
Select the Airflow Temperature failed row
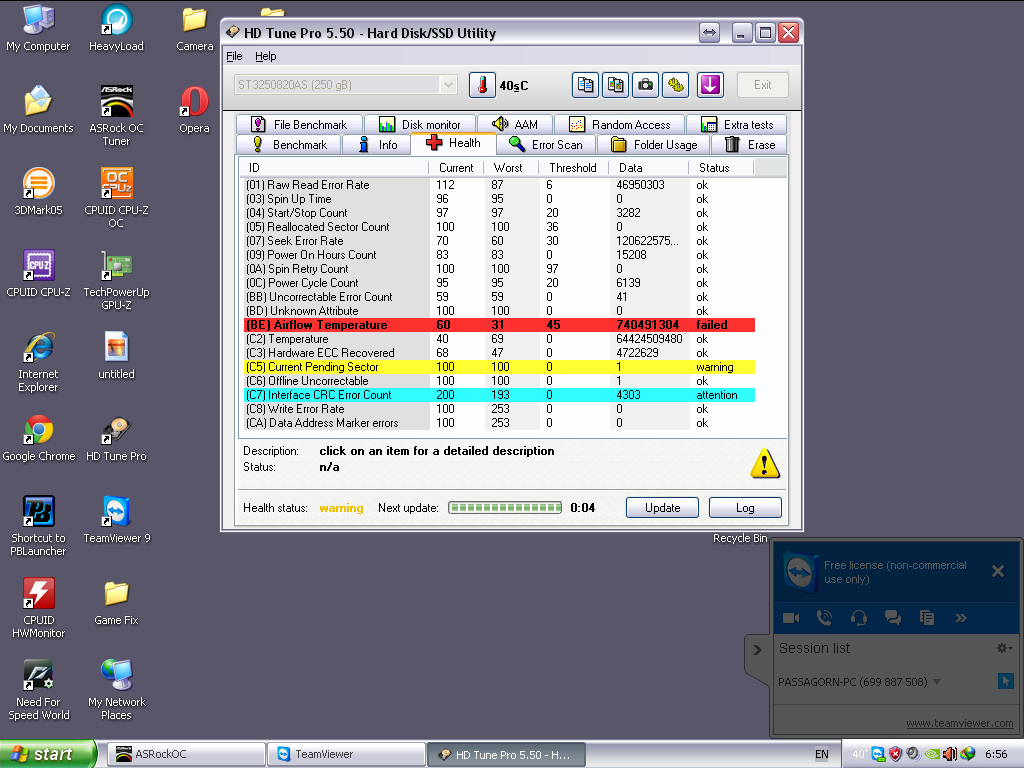click(500, 325)
